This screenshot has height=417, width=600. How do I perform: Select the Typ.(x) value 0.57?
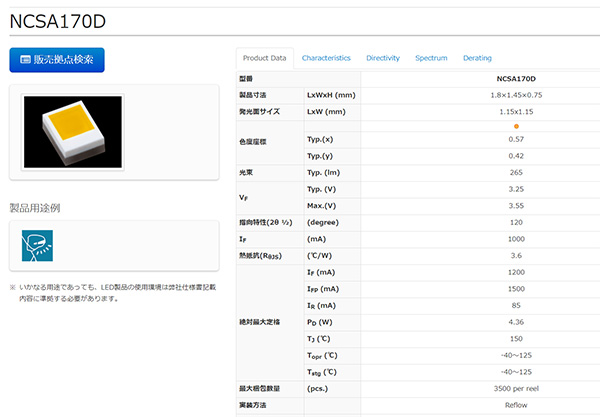(x=516, y=139)
